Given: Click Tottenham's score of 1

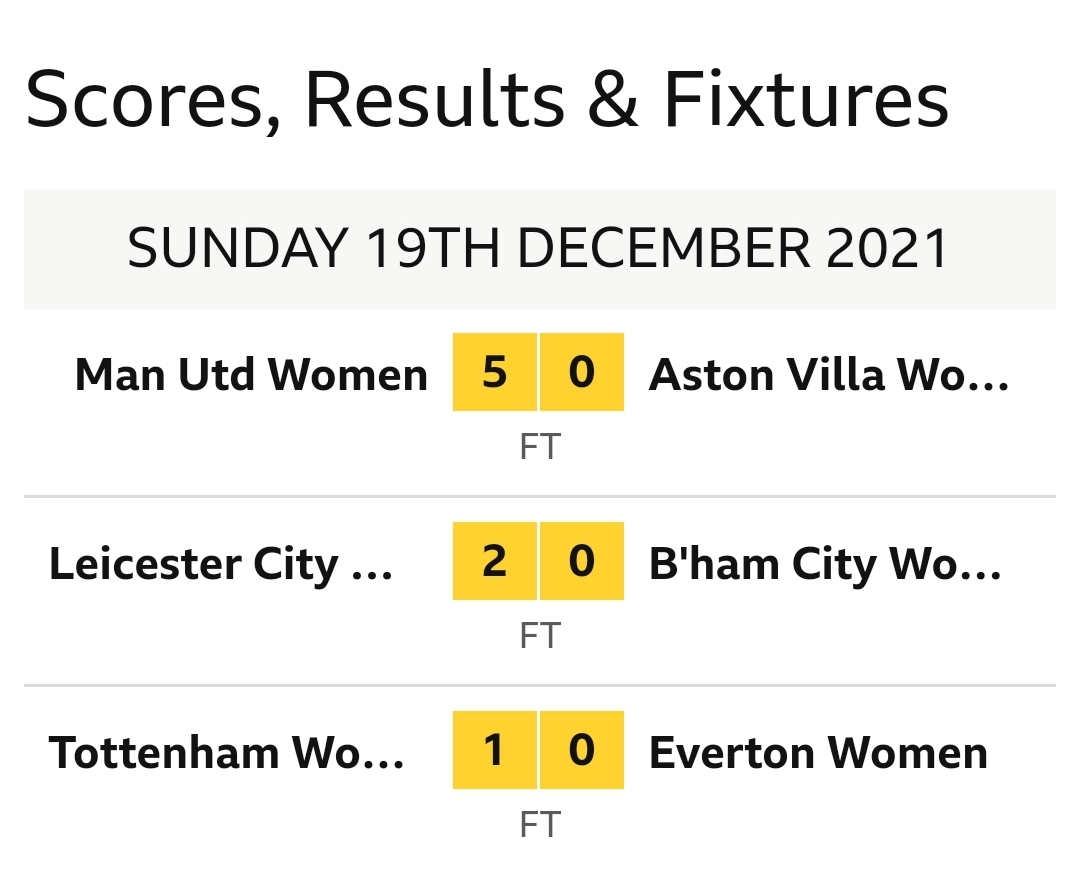Looking at the screenshot, I should click(x=495, y=750).
